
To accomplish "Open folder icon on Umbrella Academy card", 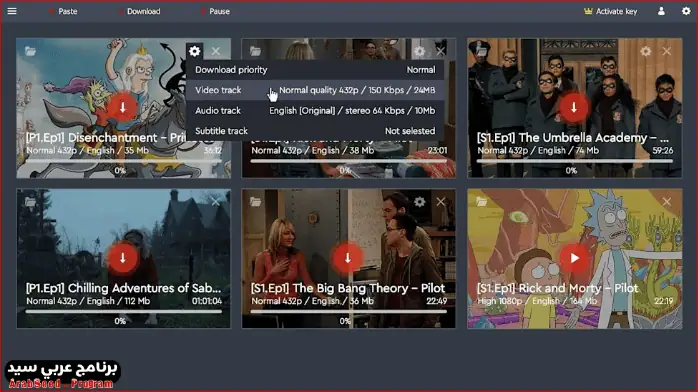I will (x=481, y=51).
